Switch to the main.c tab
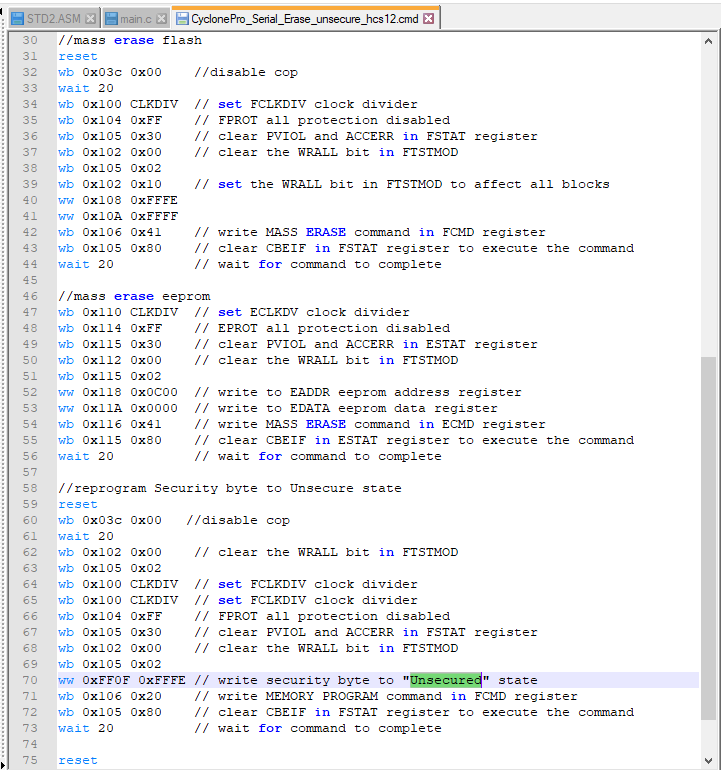721x770 pixels. point(136,19)
